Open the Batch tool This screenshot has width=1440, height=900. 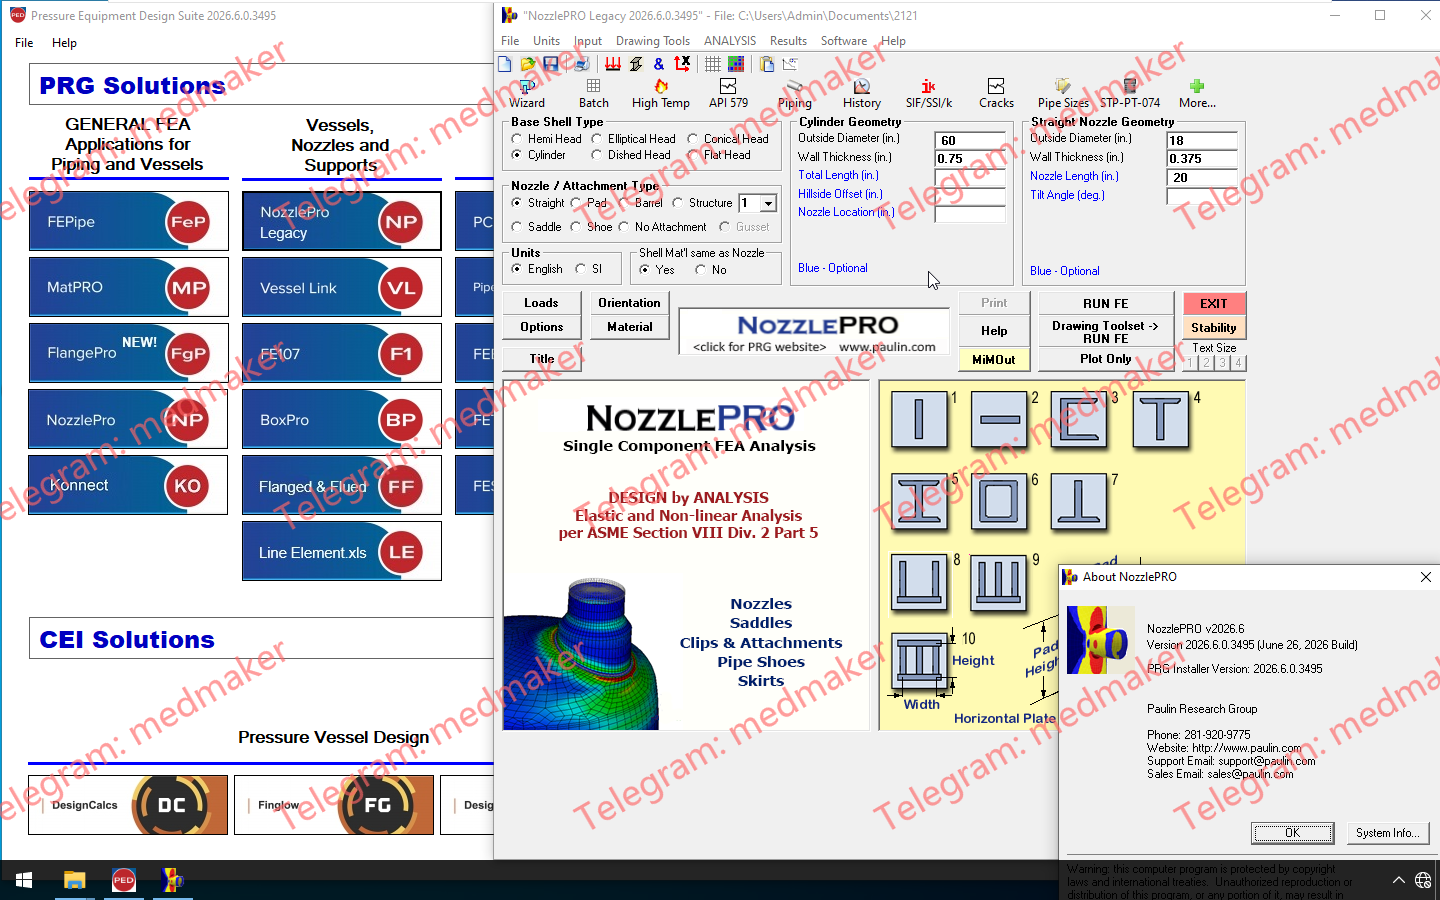tap(594, 94)
